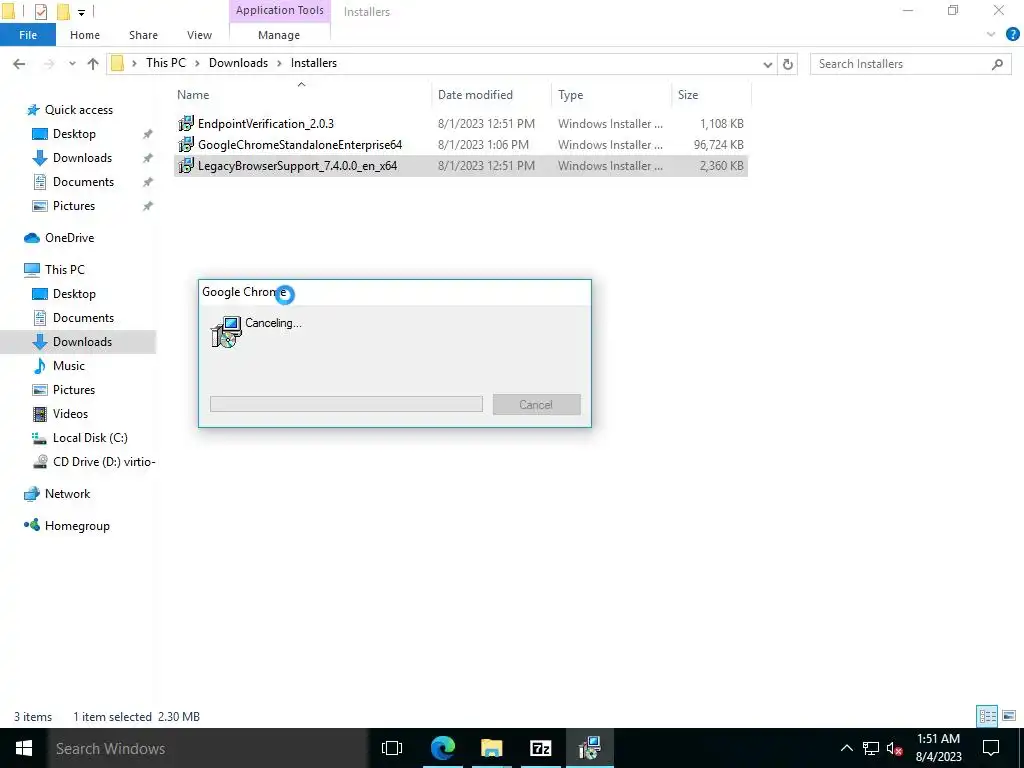Select Network in navigation pane

(67, 494)
